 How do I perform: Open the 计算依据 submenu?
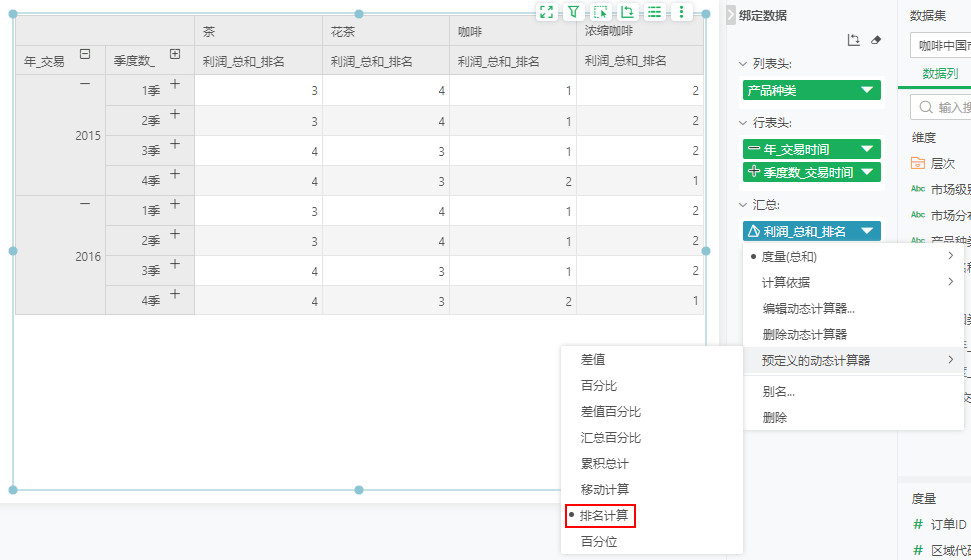[x=853, y=282]
